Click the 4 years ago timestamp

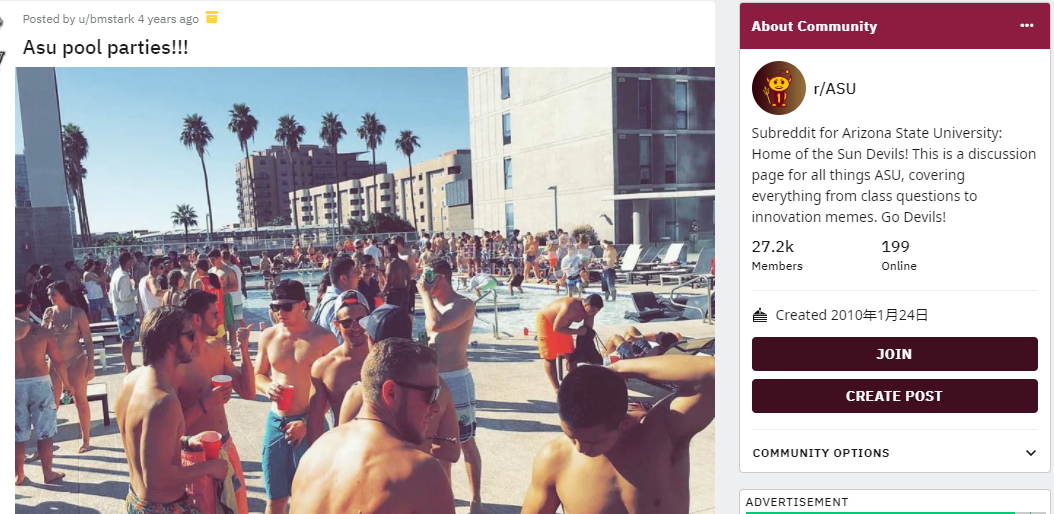tap(168, 19)
